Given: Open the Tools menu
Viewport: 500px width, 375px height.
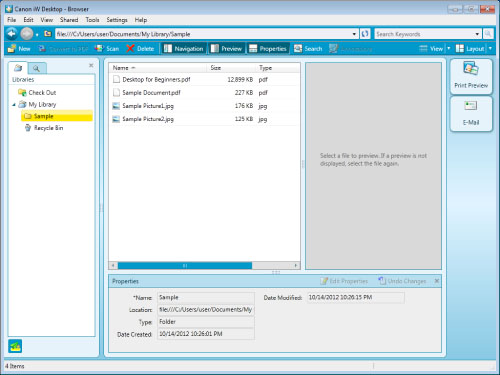Looking at the screenshot, I should tap(92, 20).
